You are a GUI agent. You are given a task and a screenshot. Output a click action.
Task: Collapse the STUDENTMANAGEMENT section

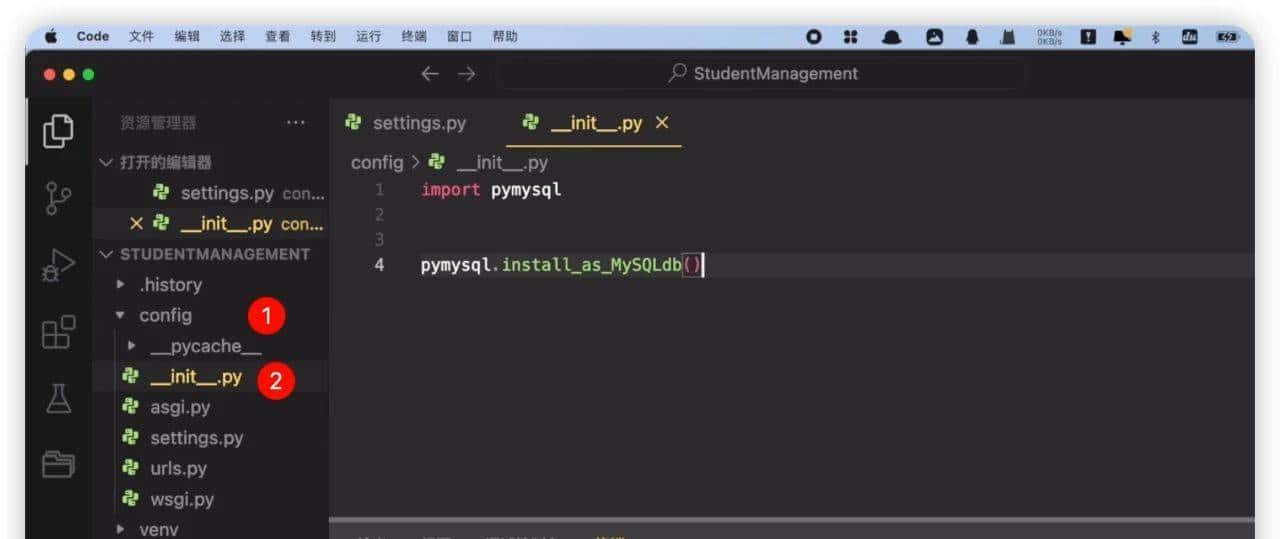pos(107,254)
